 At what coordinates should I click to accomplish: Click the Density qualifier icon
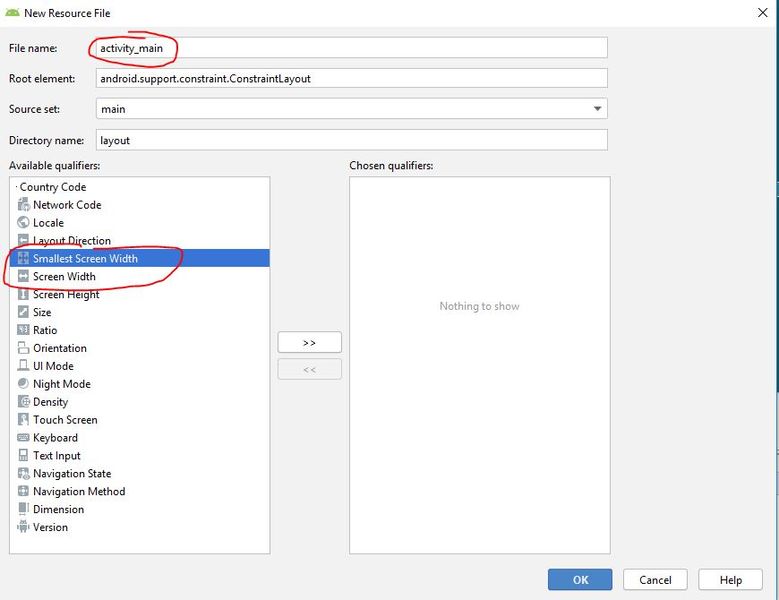[23, 401]
